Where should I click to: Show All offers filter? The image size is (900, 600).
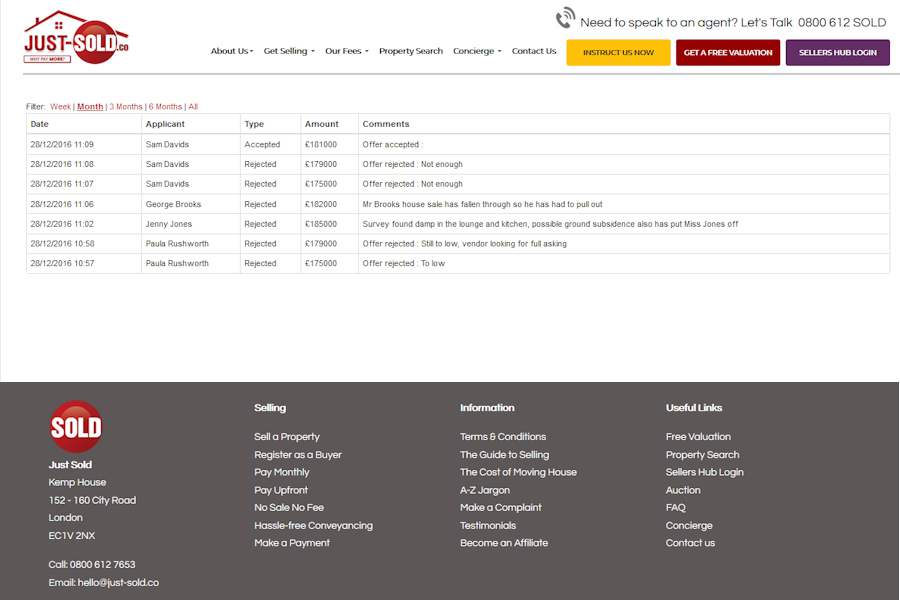(193, 107)
